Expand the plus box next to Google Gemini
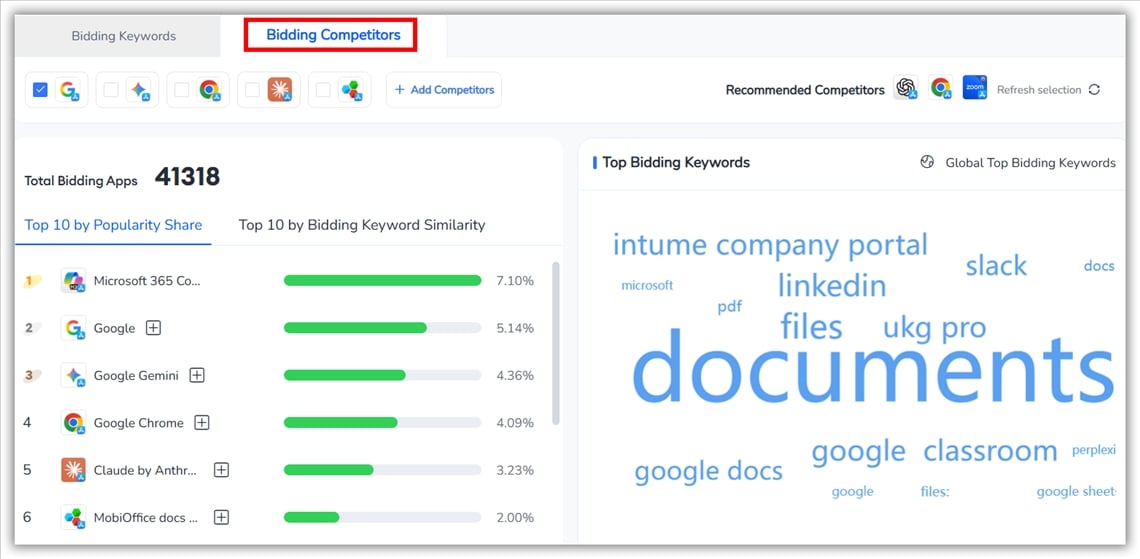1140x559 pixels. coord(197,375)
